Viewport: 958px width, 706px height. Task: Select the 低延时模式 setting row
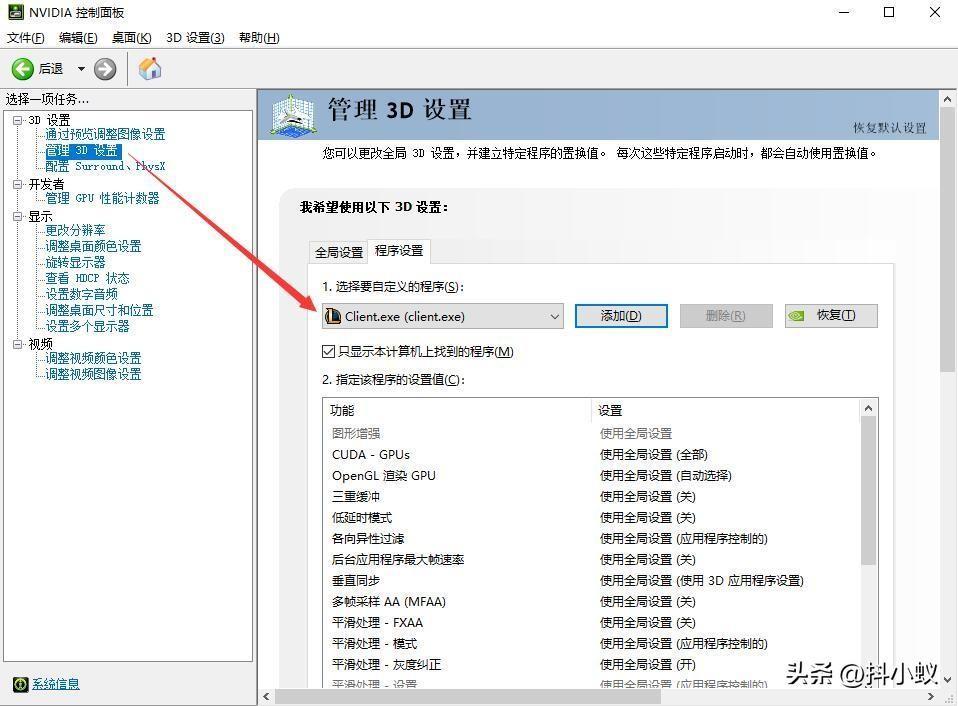point(591,517)
